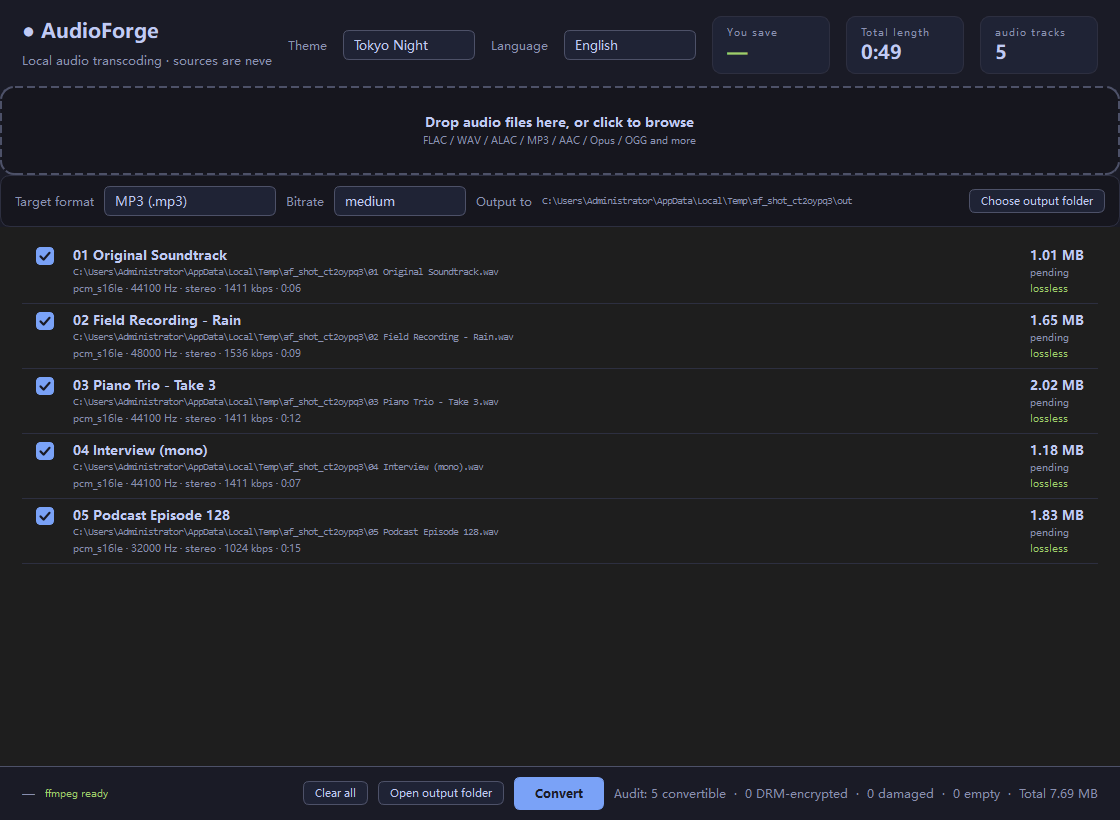1120x820 pixels.
Task: Click pending status of 01 Original Soundtrack
Action: click(1049, 273)
